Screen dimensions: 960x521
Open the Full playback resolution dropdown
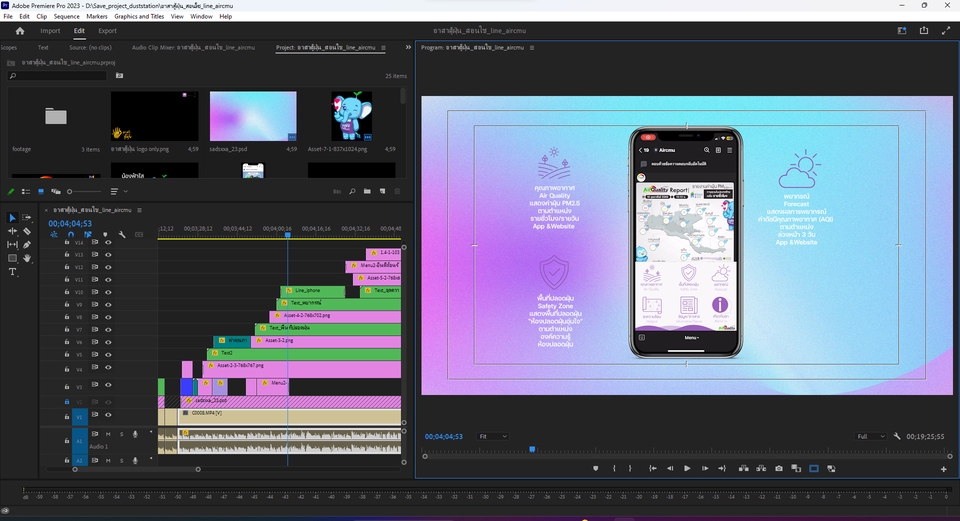[871, 437]
